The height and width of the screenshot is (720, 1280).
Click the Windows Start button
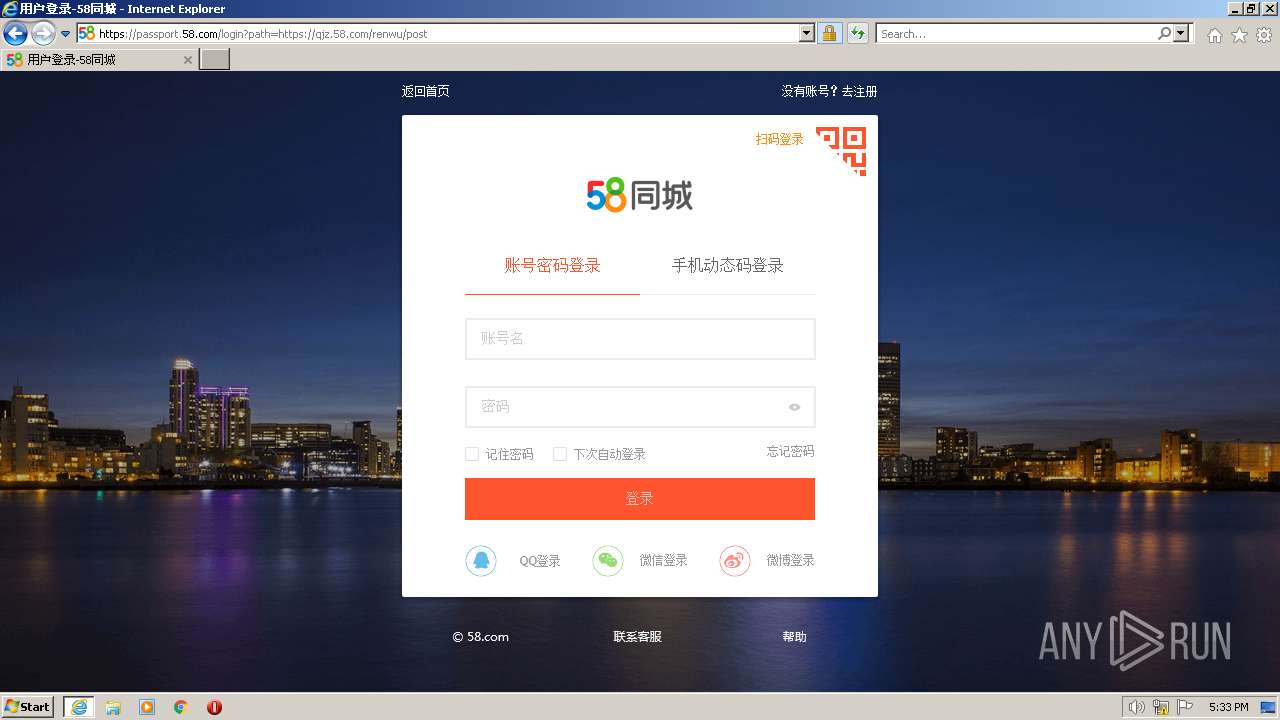point(28,707)
